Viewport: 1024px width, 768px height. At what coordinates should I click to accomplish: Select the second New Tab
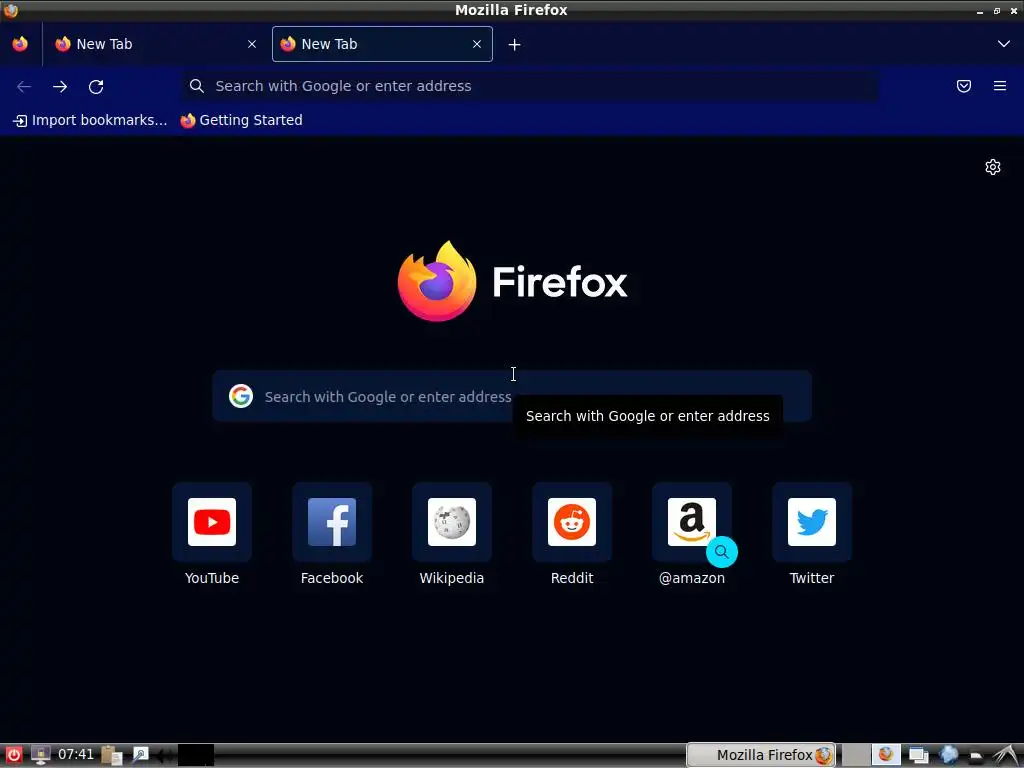click(382, 44)
